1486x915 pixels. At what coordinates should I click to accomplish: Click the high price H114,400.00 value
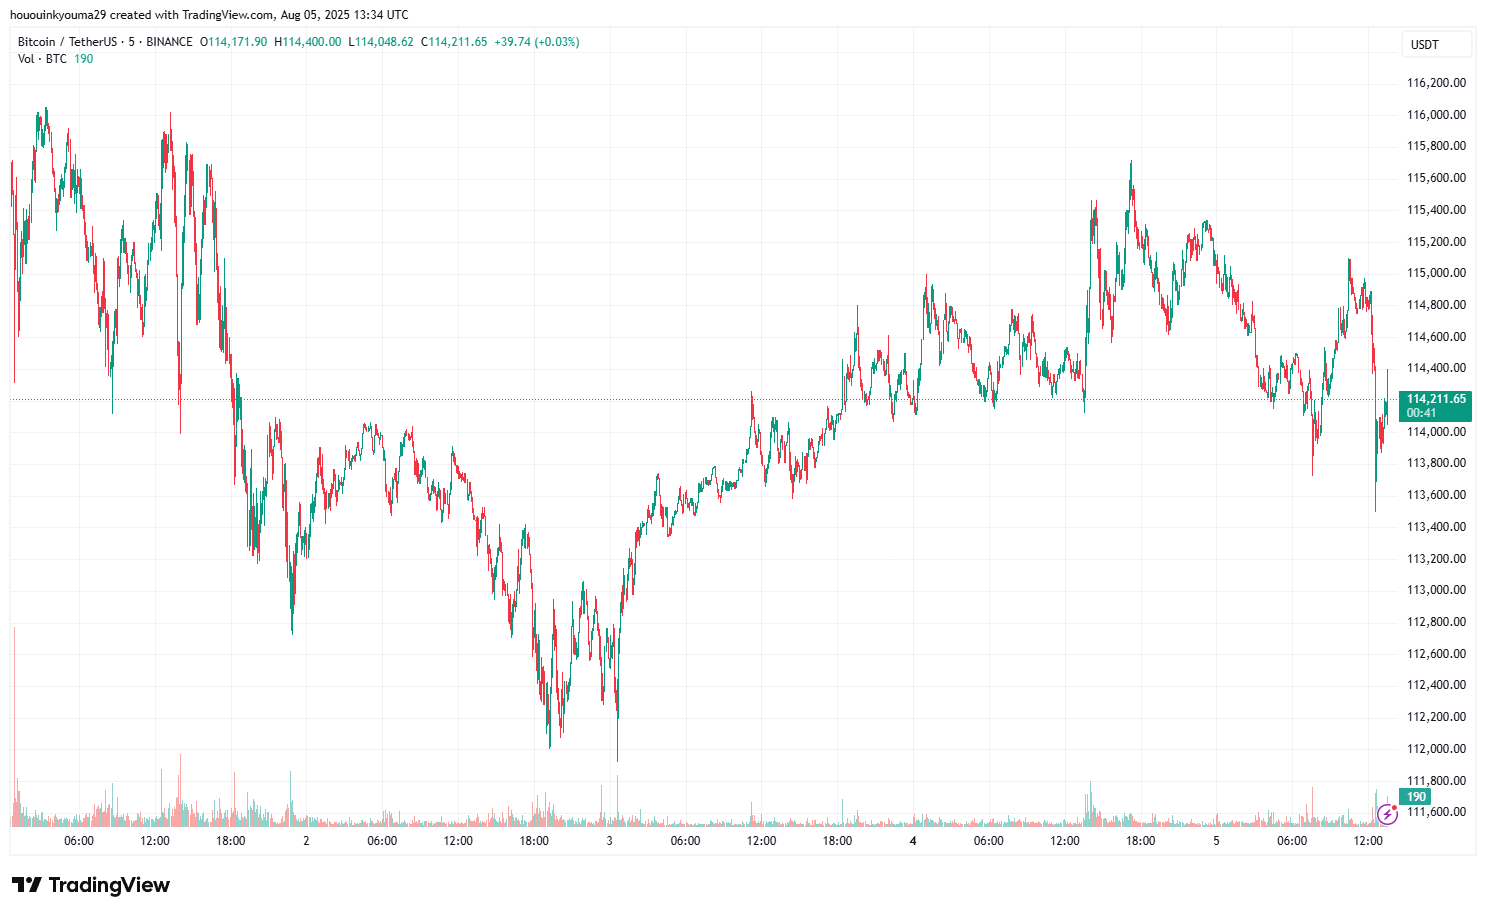308,42
